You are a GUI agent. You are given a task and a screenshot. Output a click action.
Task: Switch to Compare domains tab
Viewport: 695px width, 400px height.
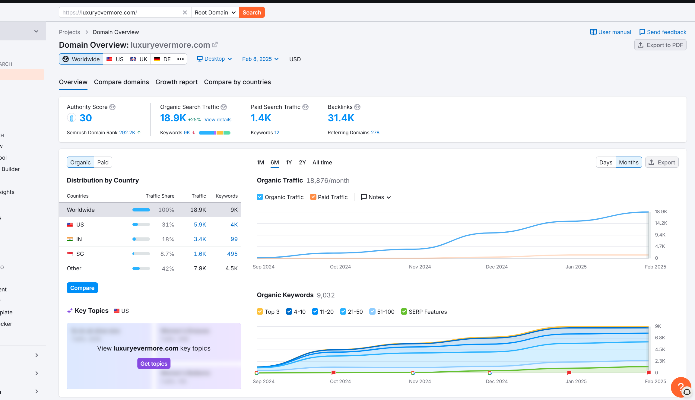pyautogui.click(x=121, y=82)
